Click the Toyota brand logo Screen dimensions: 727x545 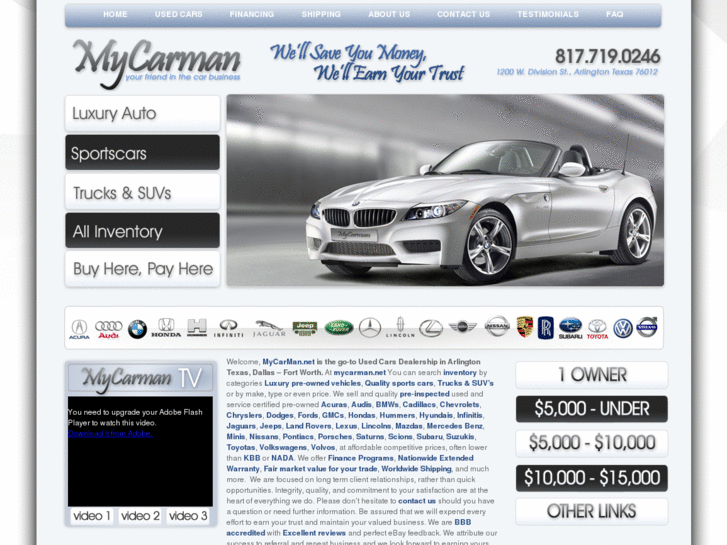click(x=597, y=329)
